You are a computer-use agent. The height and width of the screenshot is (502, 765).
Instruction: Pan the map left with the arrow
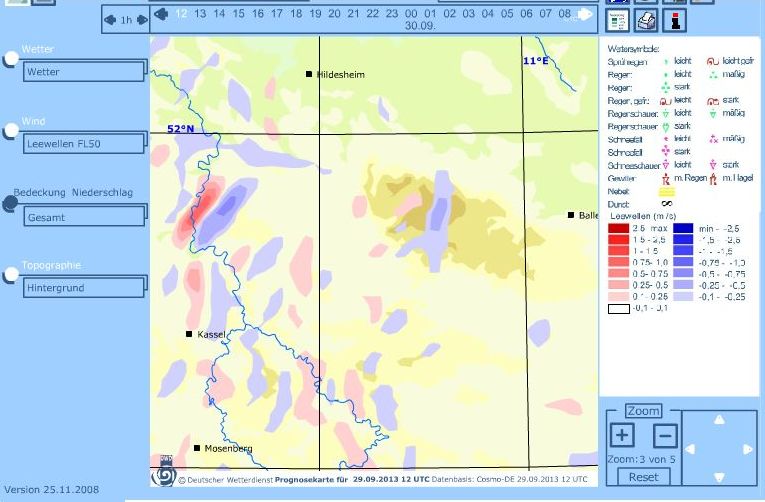click(x=690, y=448)
